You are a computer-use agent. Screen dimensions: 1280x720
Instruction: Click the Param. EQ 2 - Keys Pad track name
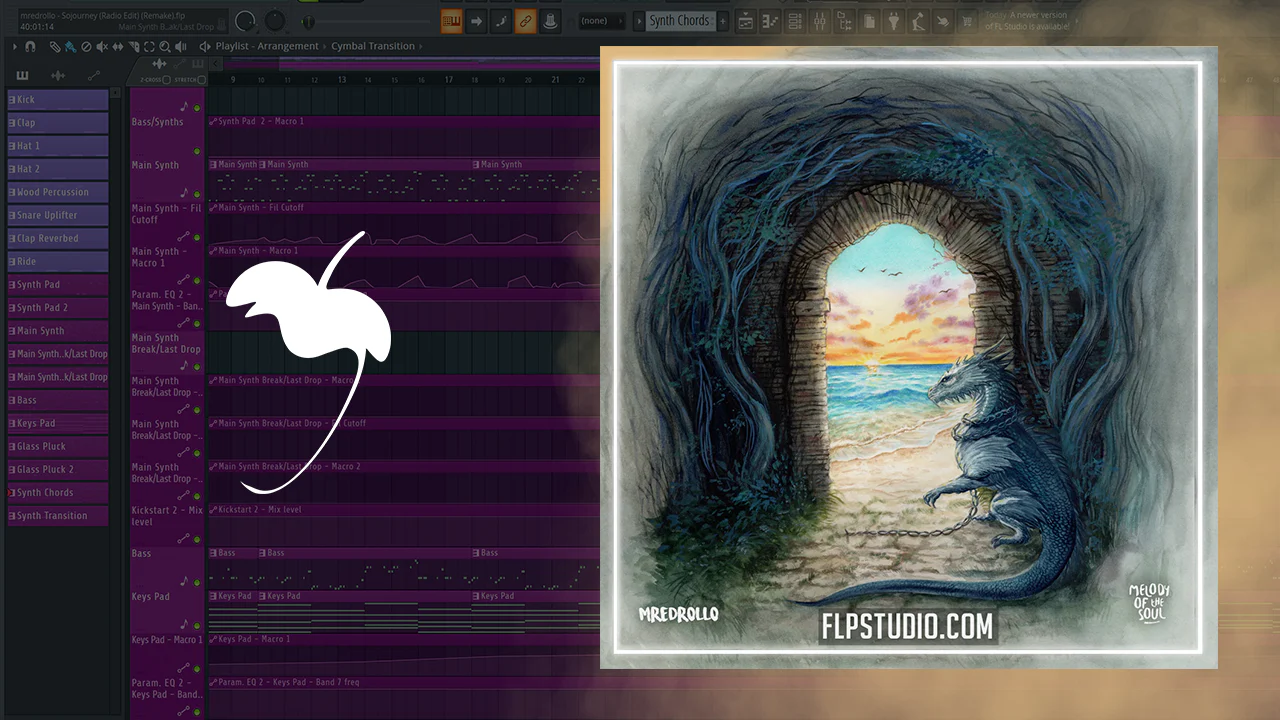(168, 688)
